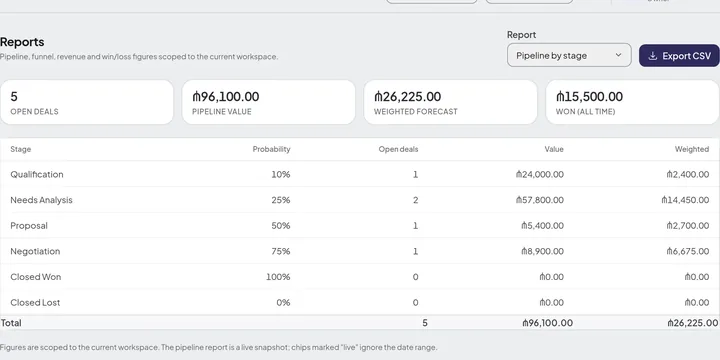Click the Open deals column header

pos(398,149)
